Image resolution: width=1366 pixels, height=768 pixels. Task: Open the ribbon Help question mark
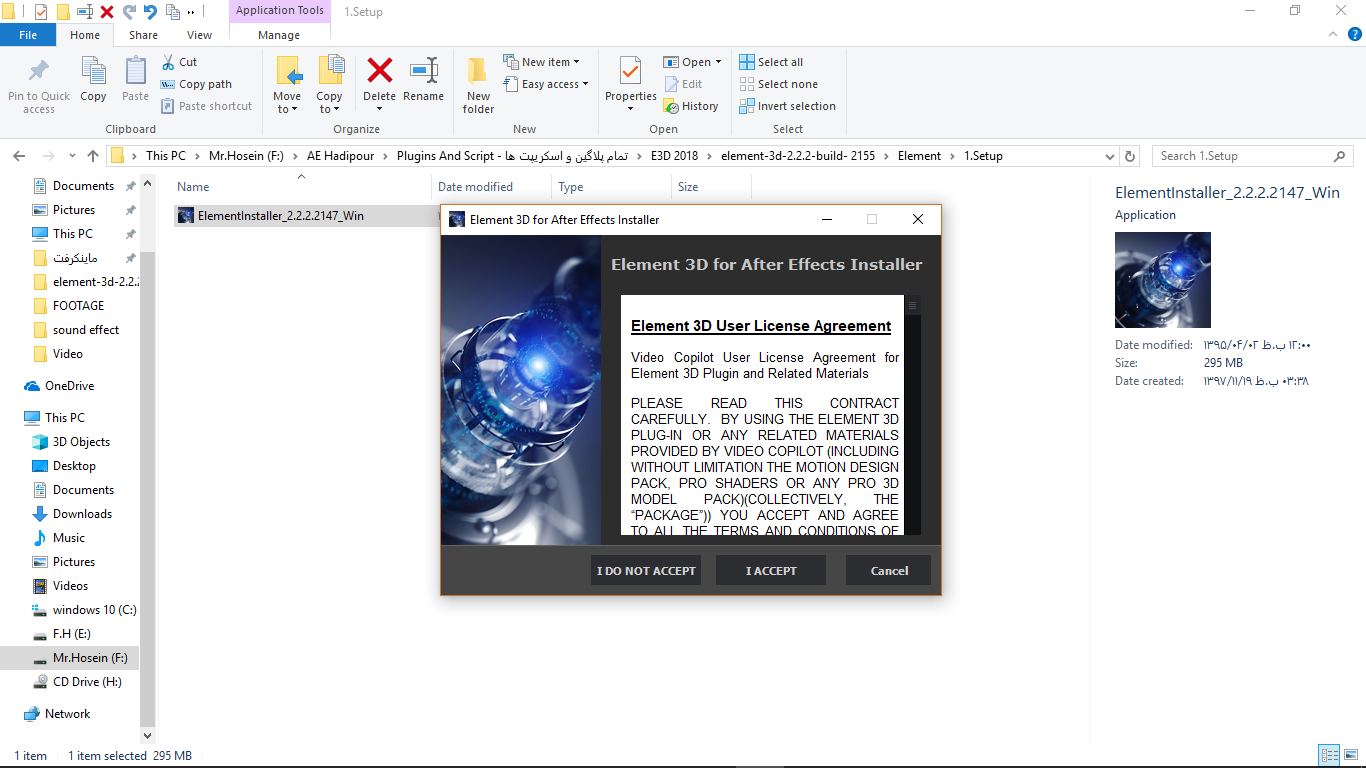(x=1352, y=34)
